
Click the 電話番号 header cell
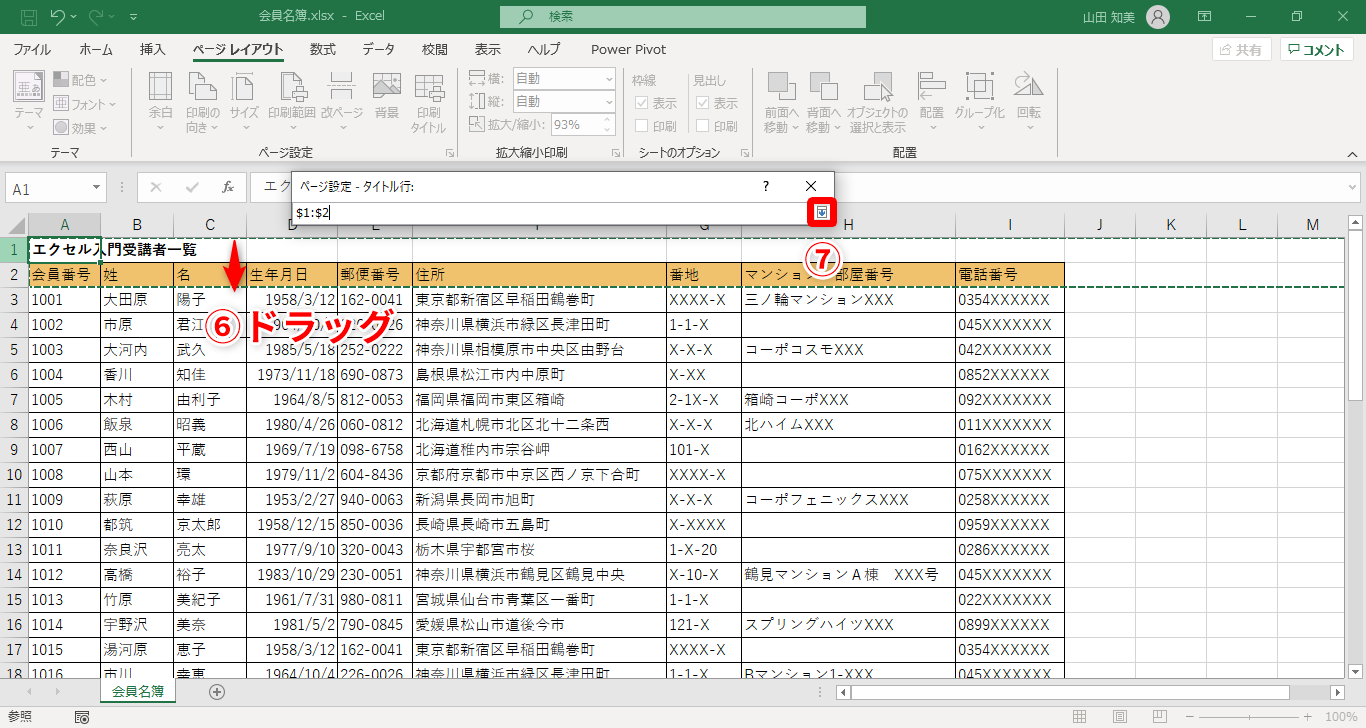(1009, 274)
